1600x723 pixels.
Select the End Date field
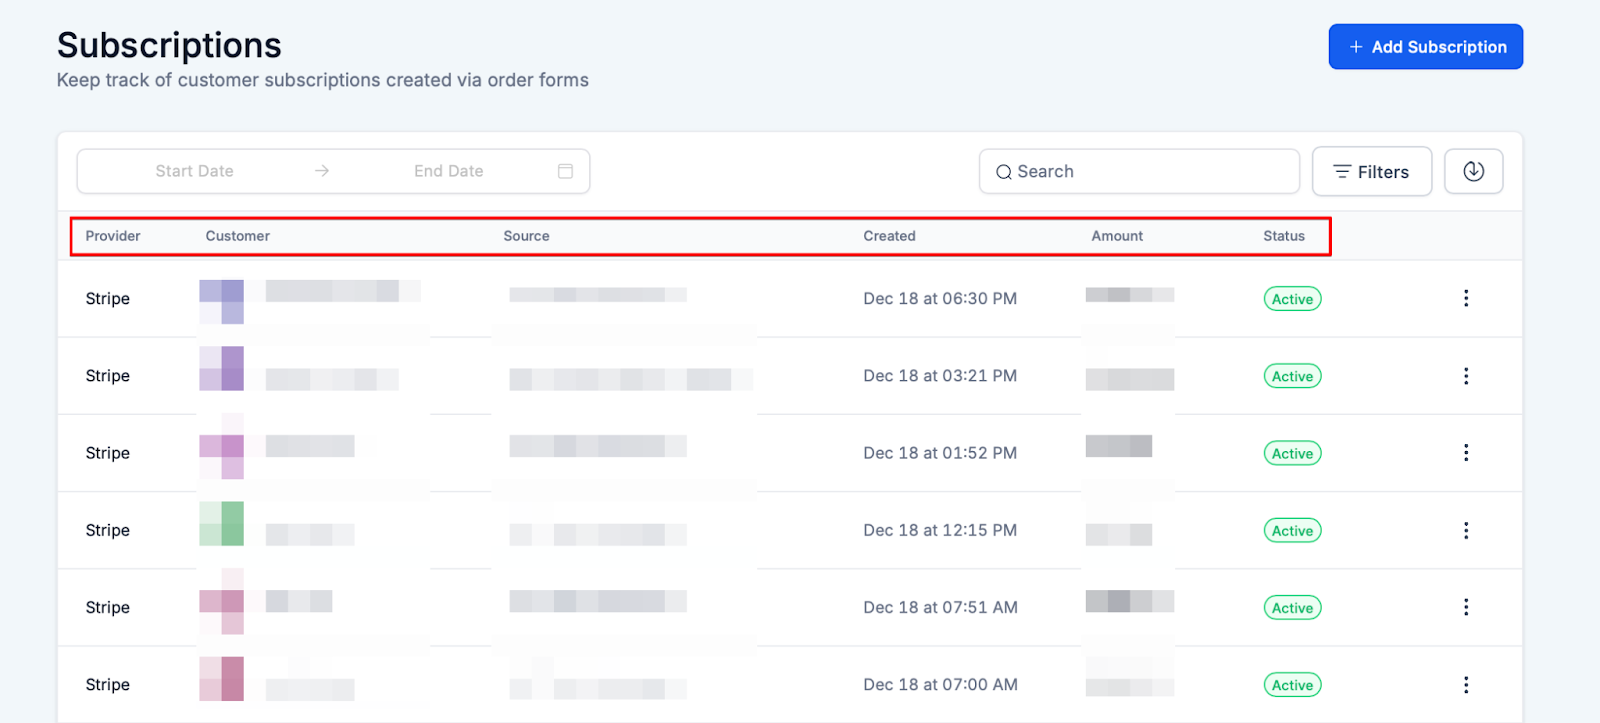tap(448, 171)
